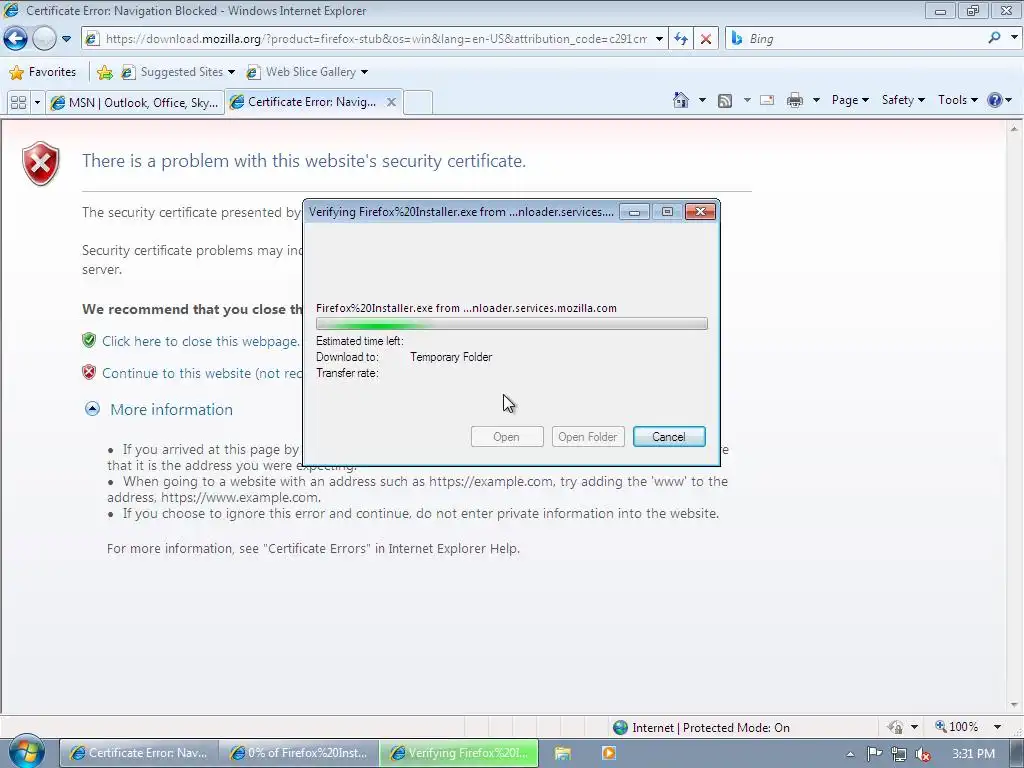Viewport: 1024px width, 768px height.
Task: Click the green shield close webpage icon
Action: pyautogui.click(x=89, y=340)
